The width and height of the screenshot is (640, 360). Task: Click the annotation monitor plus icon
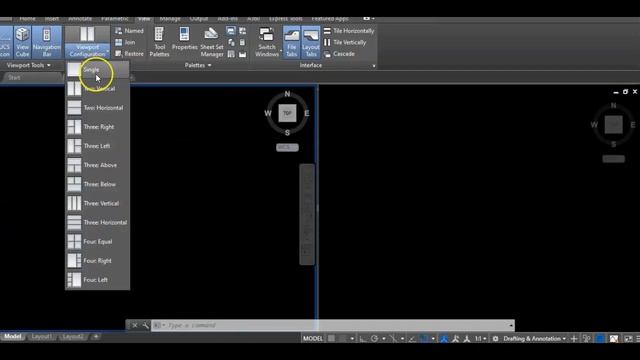574,338
